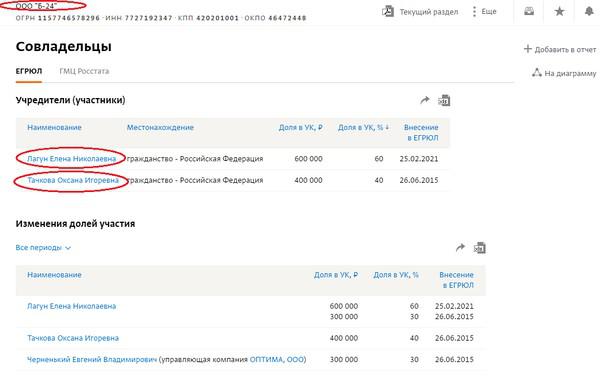The width and height of the screenshot is (600, 376).
Task: Export Изменения долей участия table to Excel
Action: (x=480, y=248)
